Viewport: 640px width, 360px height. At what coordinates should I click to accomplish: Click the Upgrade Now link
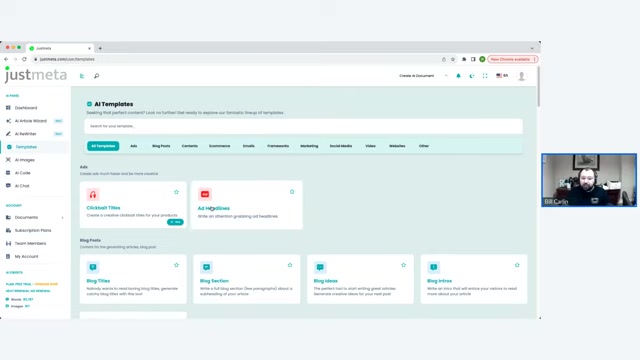coord(46,284)
